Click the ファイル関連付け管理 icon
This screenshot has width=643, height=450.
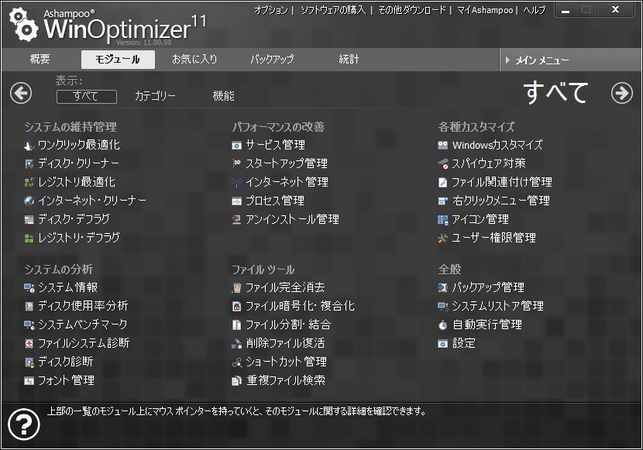click(443, 182)
